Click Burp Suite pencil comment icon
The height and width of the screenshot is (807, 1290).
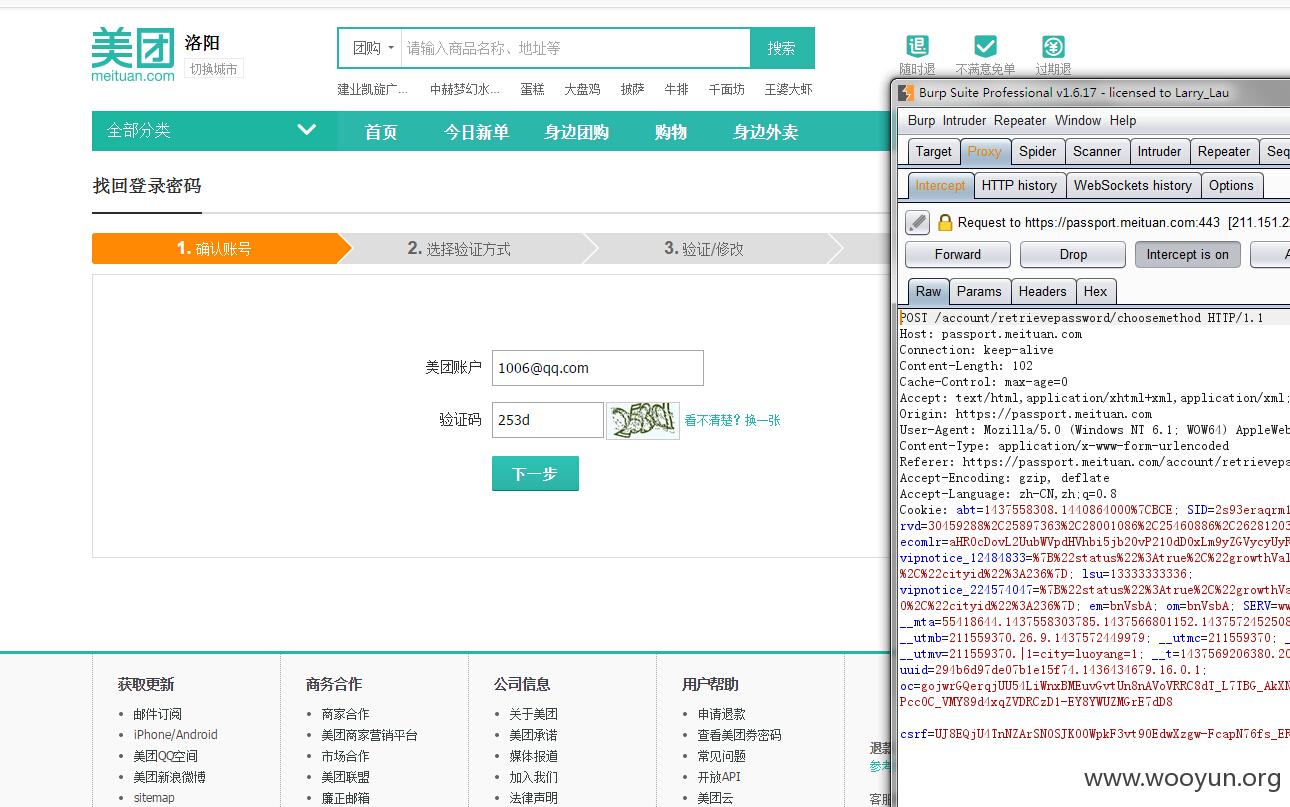point(917,222)
